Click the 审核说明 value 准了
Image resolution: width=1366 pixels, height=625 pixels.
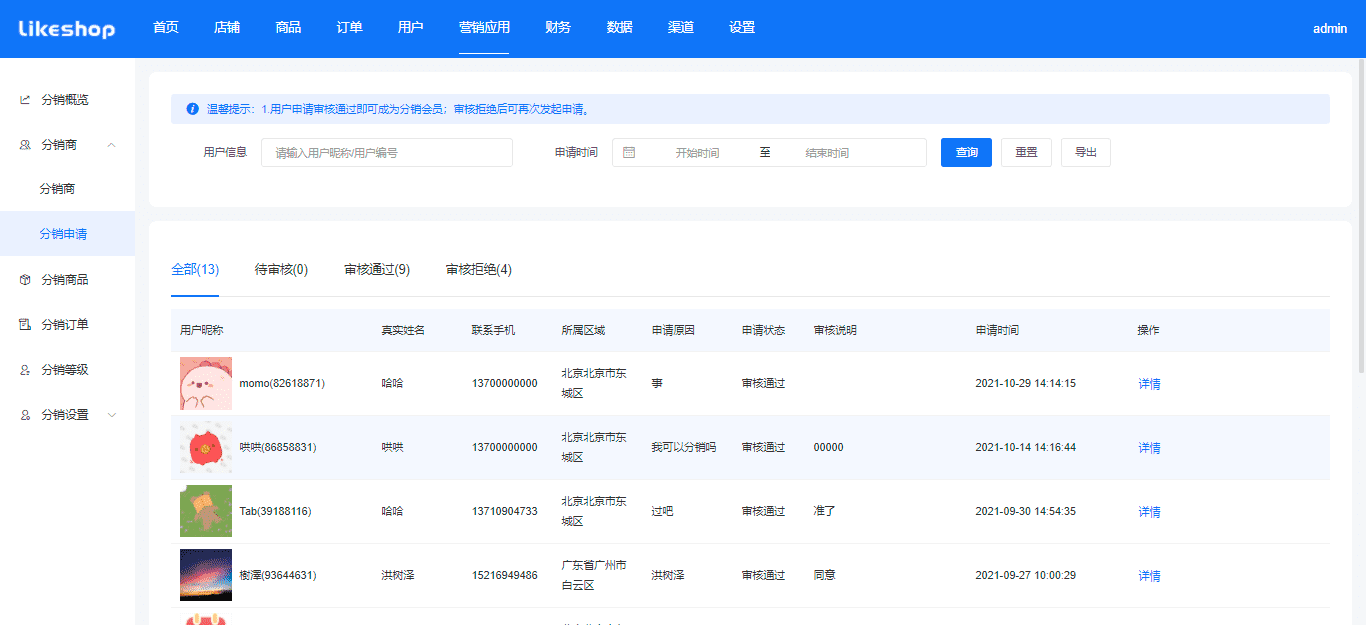click(x=825, y=511)
